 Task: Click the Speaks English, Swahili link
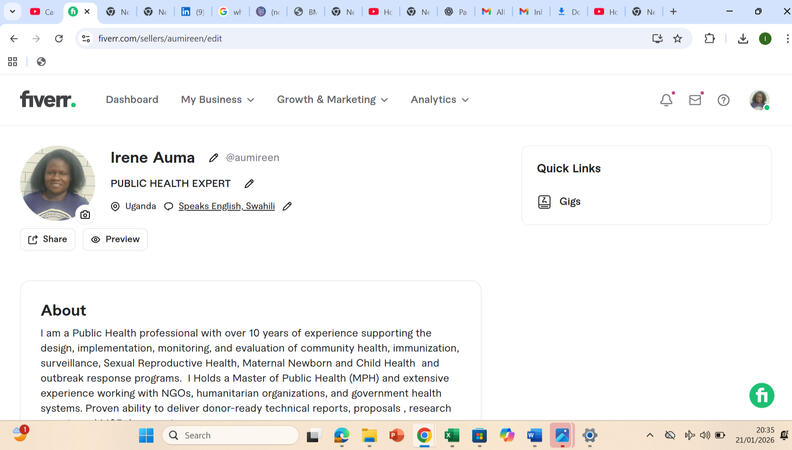[x=226, y=206]
